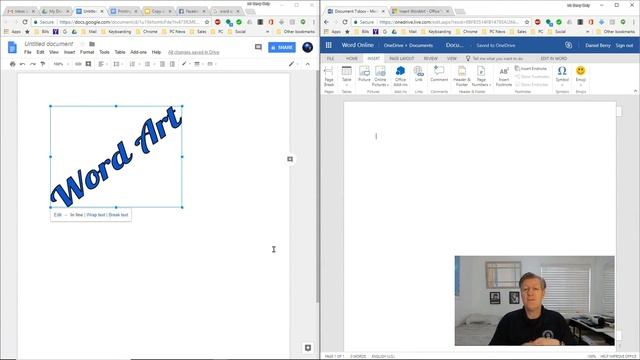Click the All changes saved in Drive link
Screen dimensions: 640x360
coord(194,52)
